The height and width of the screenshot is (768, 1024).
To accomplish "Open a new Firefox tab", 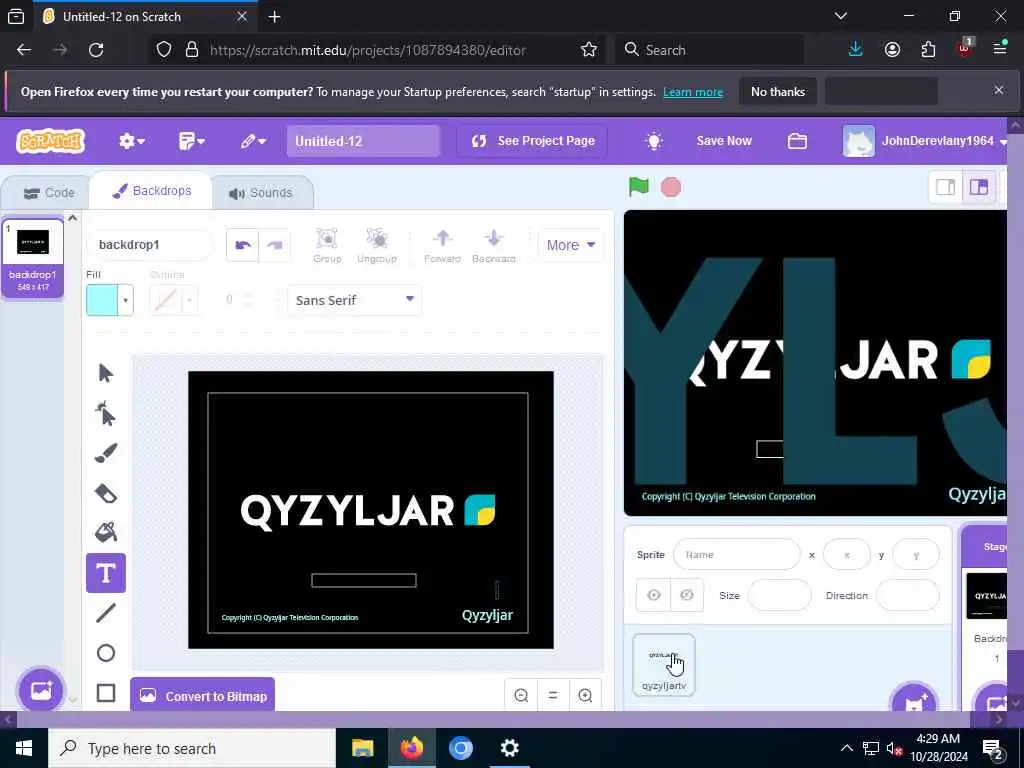I will click(274, 16).
